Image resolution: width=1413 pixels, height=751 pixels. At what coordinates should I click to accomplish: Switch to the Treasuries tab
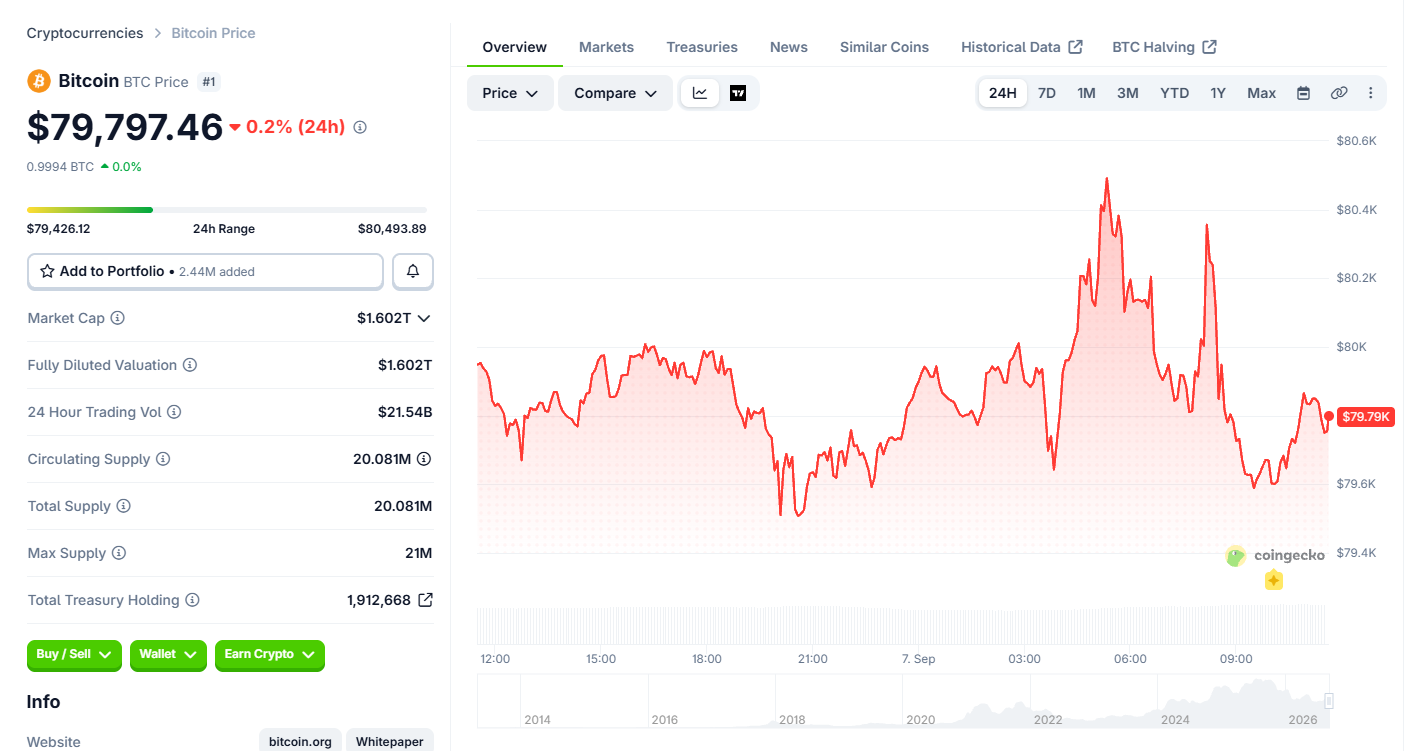pos(702,47)
